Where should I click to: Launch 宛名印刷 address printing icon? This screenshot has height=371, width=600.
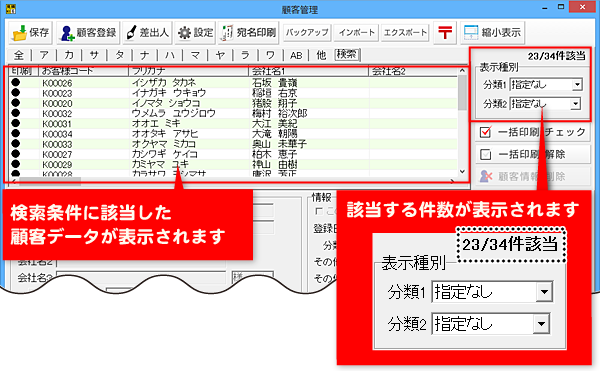click(x=227, y=33)
